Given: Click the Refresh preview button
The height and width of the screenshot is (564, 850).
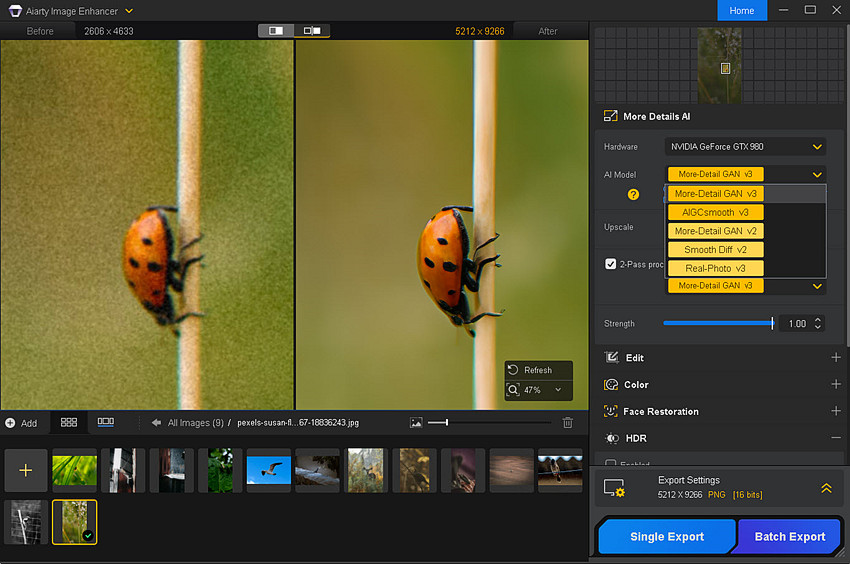Looking at the screenshot, I should click(x=538, y=370).
